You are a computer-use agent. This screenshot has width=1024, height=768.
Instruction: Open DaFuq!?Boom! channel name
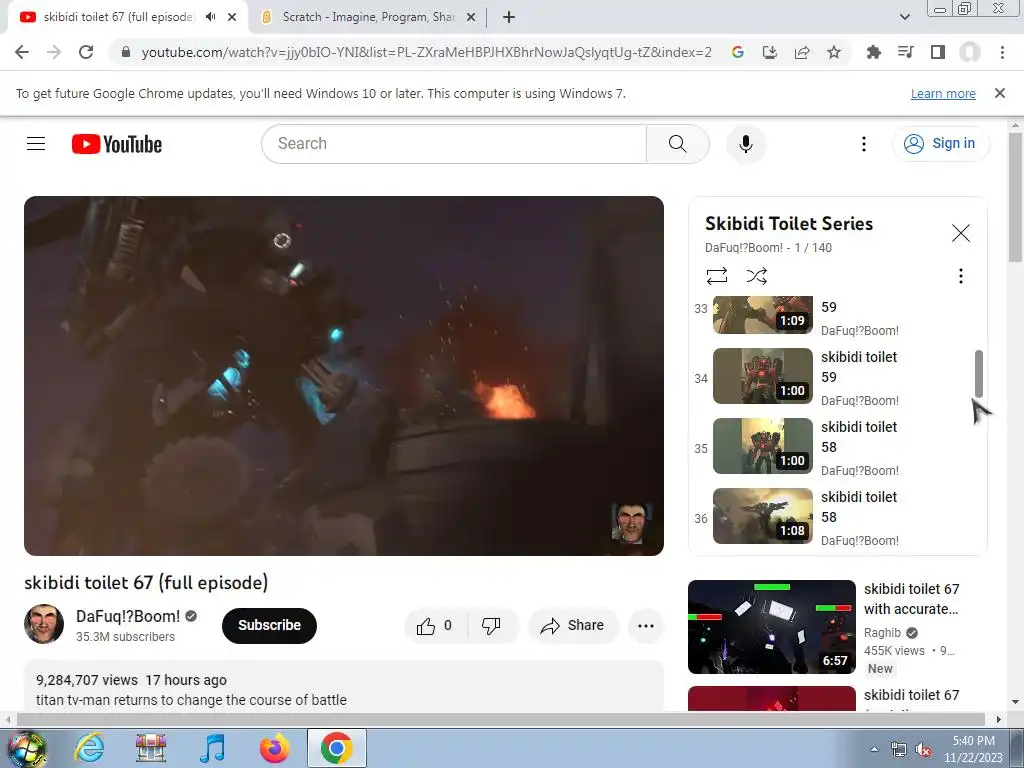(x=128, y=616)
